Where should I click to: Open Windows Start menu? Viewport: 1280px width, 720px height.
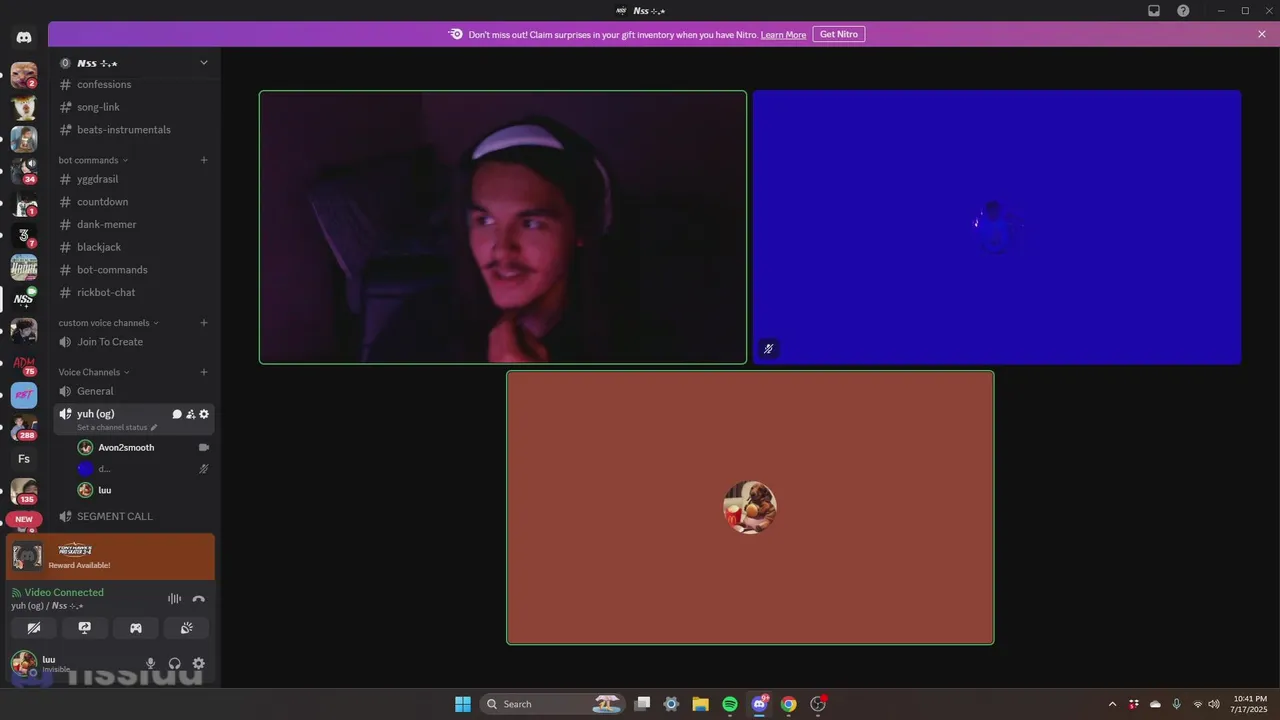[463, 704]
